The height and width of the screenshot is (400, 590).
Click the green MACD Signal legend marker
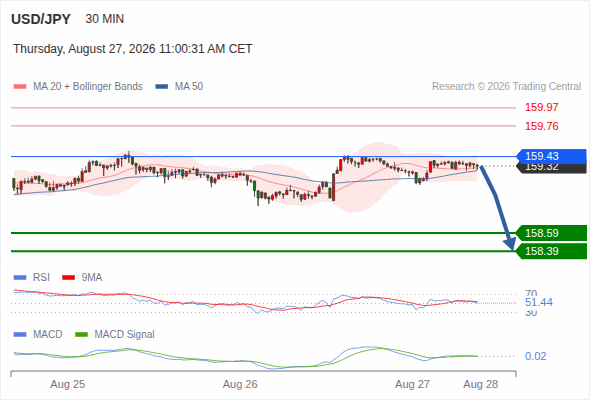coord(81,335)
